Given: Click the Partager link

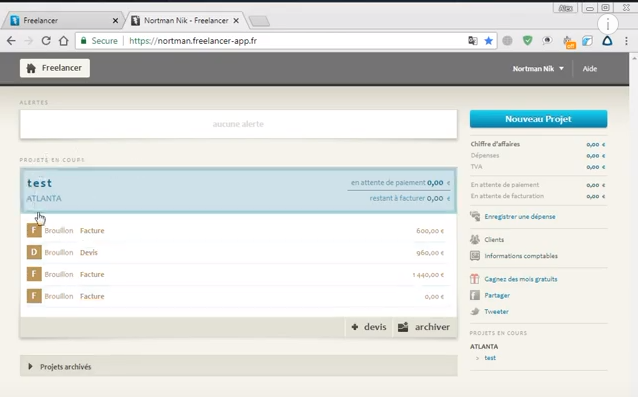Looking at the screenshot, I should 497,295.
